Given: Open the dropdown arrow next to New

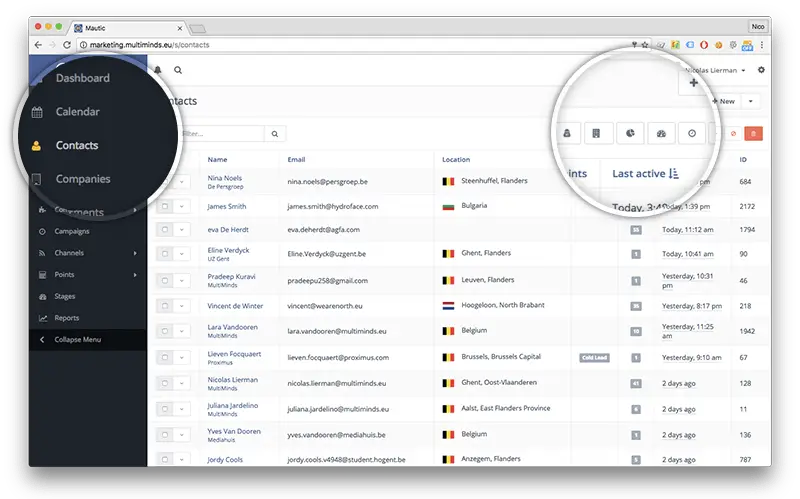Looking at the screenshot, I should coord(751,101).
